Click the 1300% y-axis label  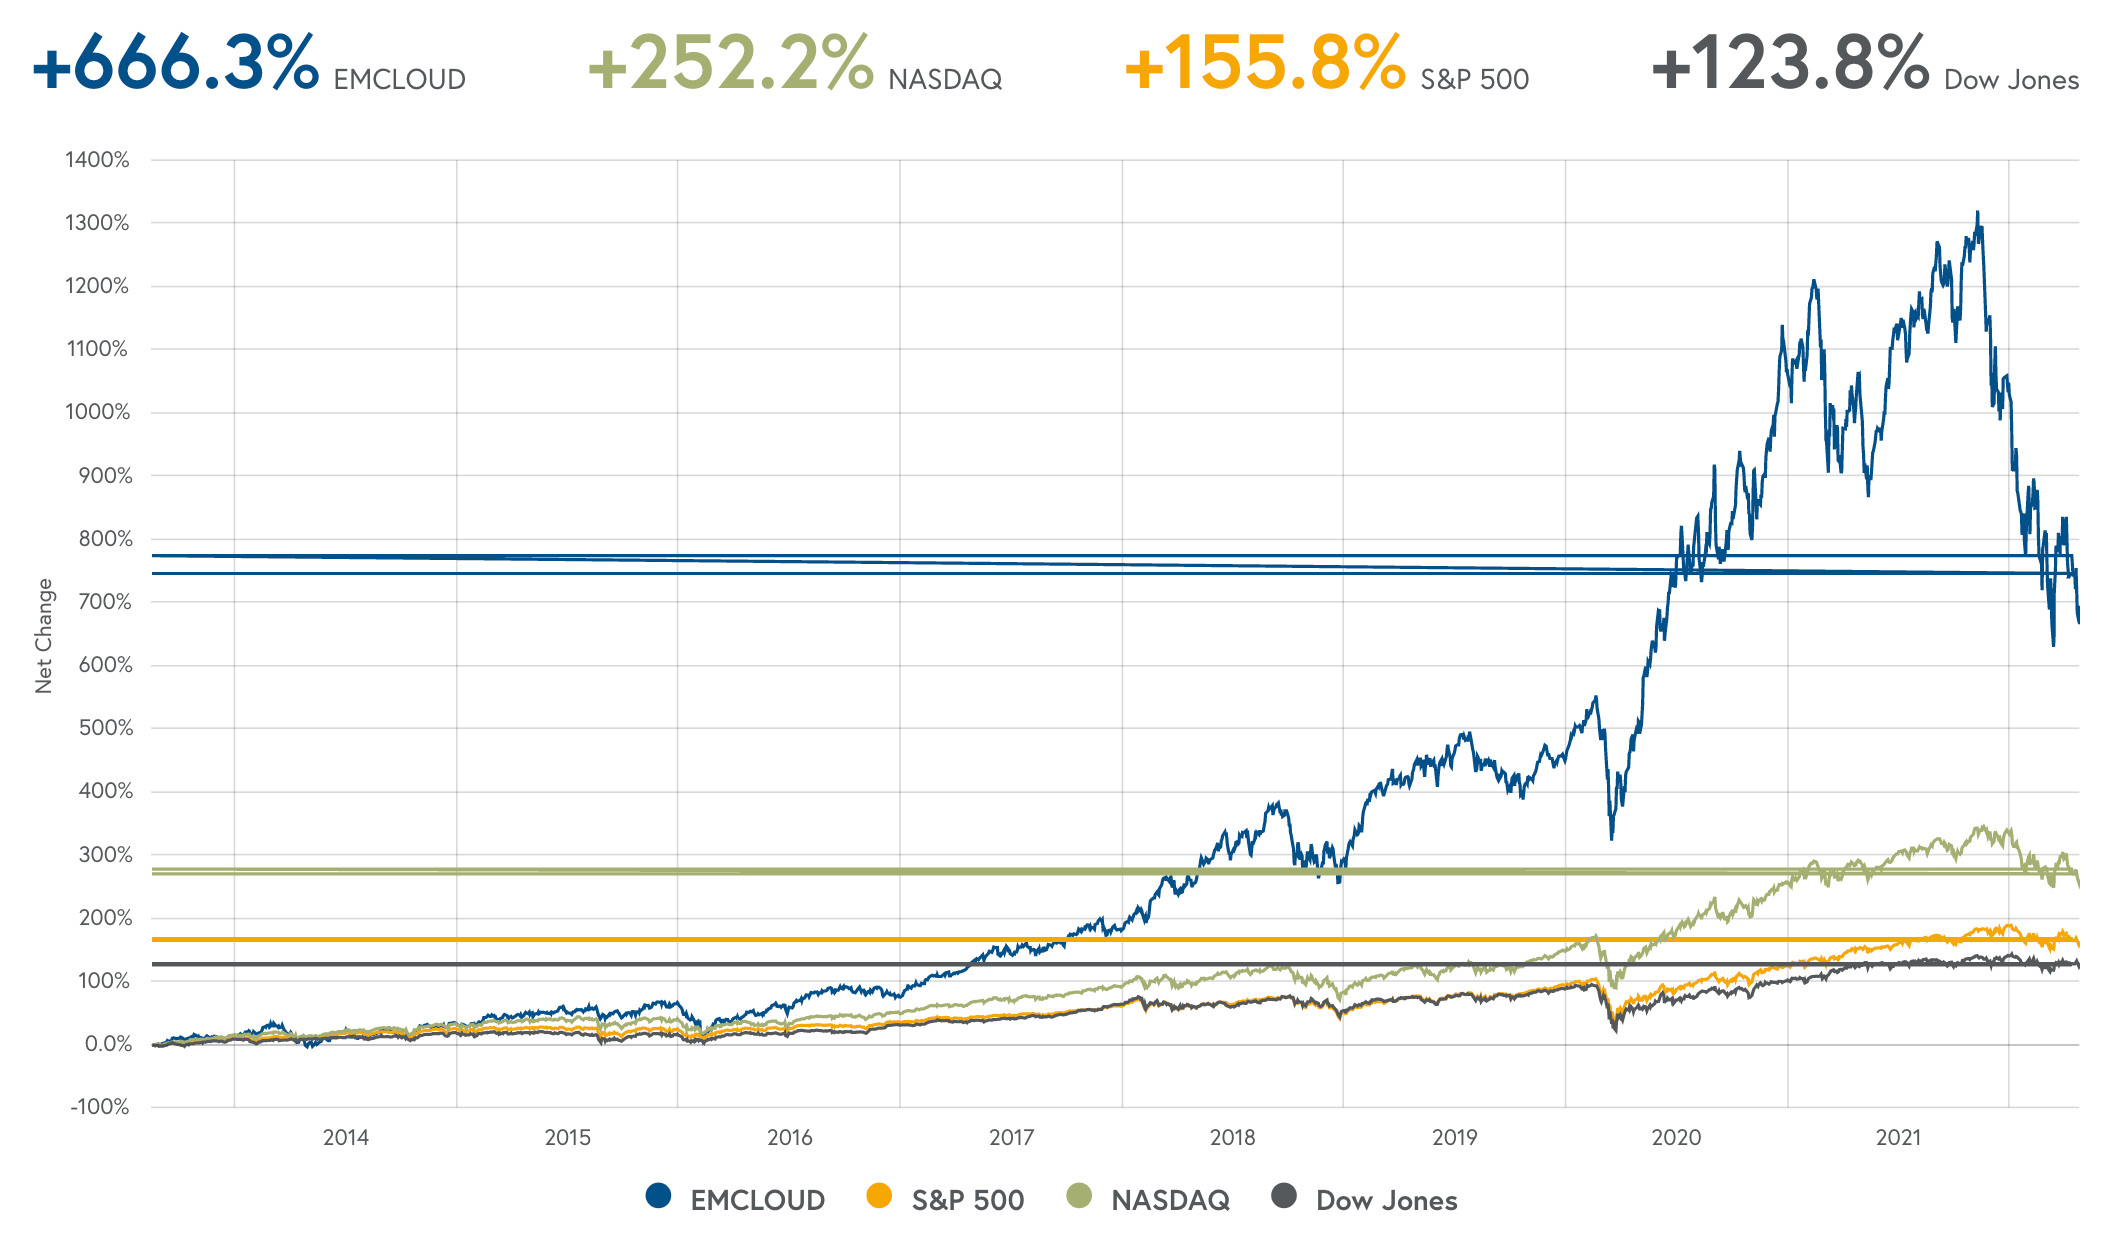coord(98,223)
